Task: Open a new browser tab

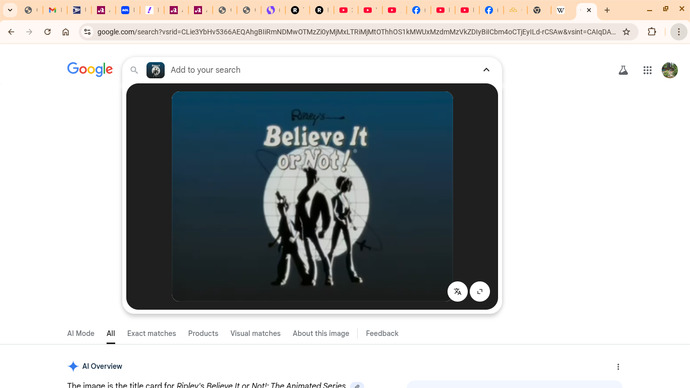Action: pyautogui.click(x=607, y=10)
